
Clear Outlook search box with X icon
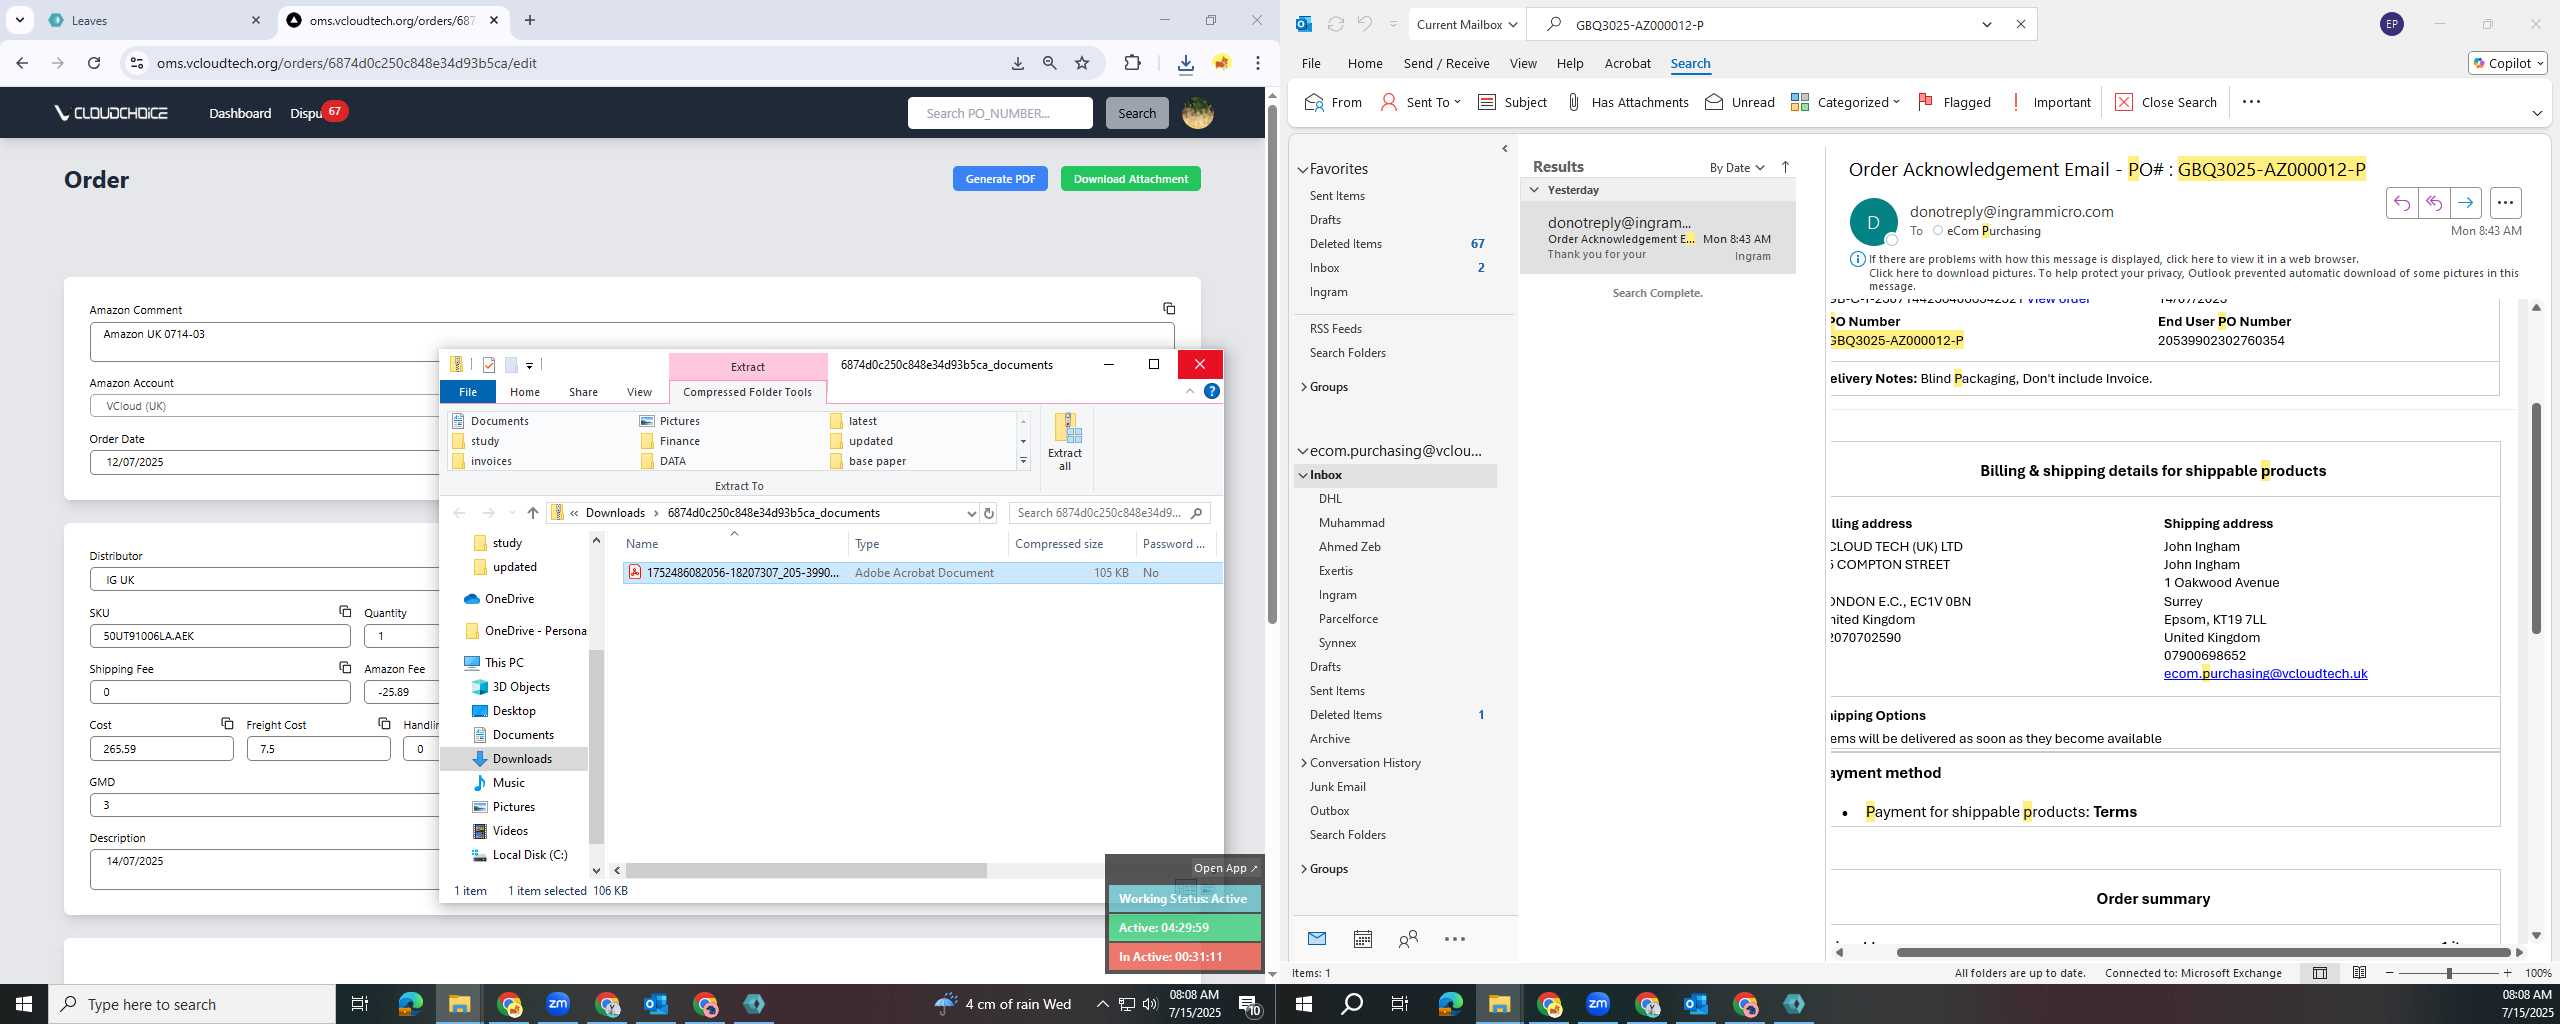[x=2020, y=24]
